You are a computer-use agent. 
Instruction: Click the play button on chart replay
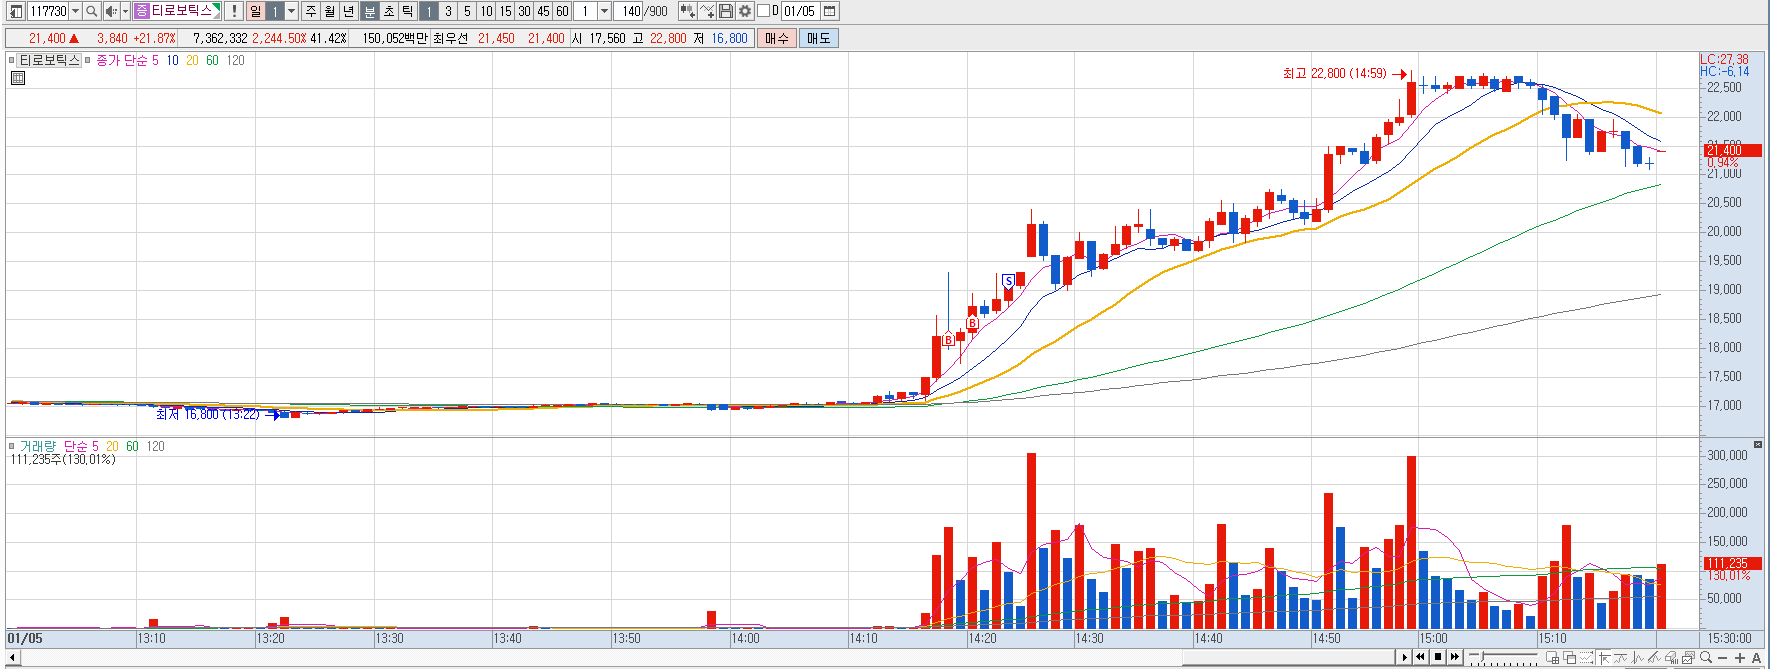1405,657
